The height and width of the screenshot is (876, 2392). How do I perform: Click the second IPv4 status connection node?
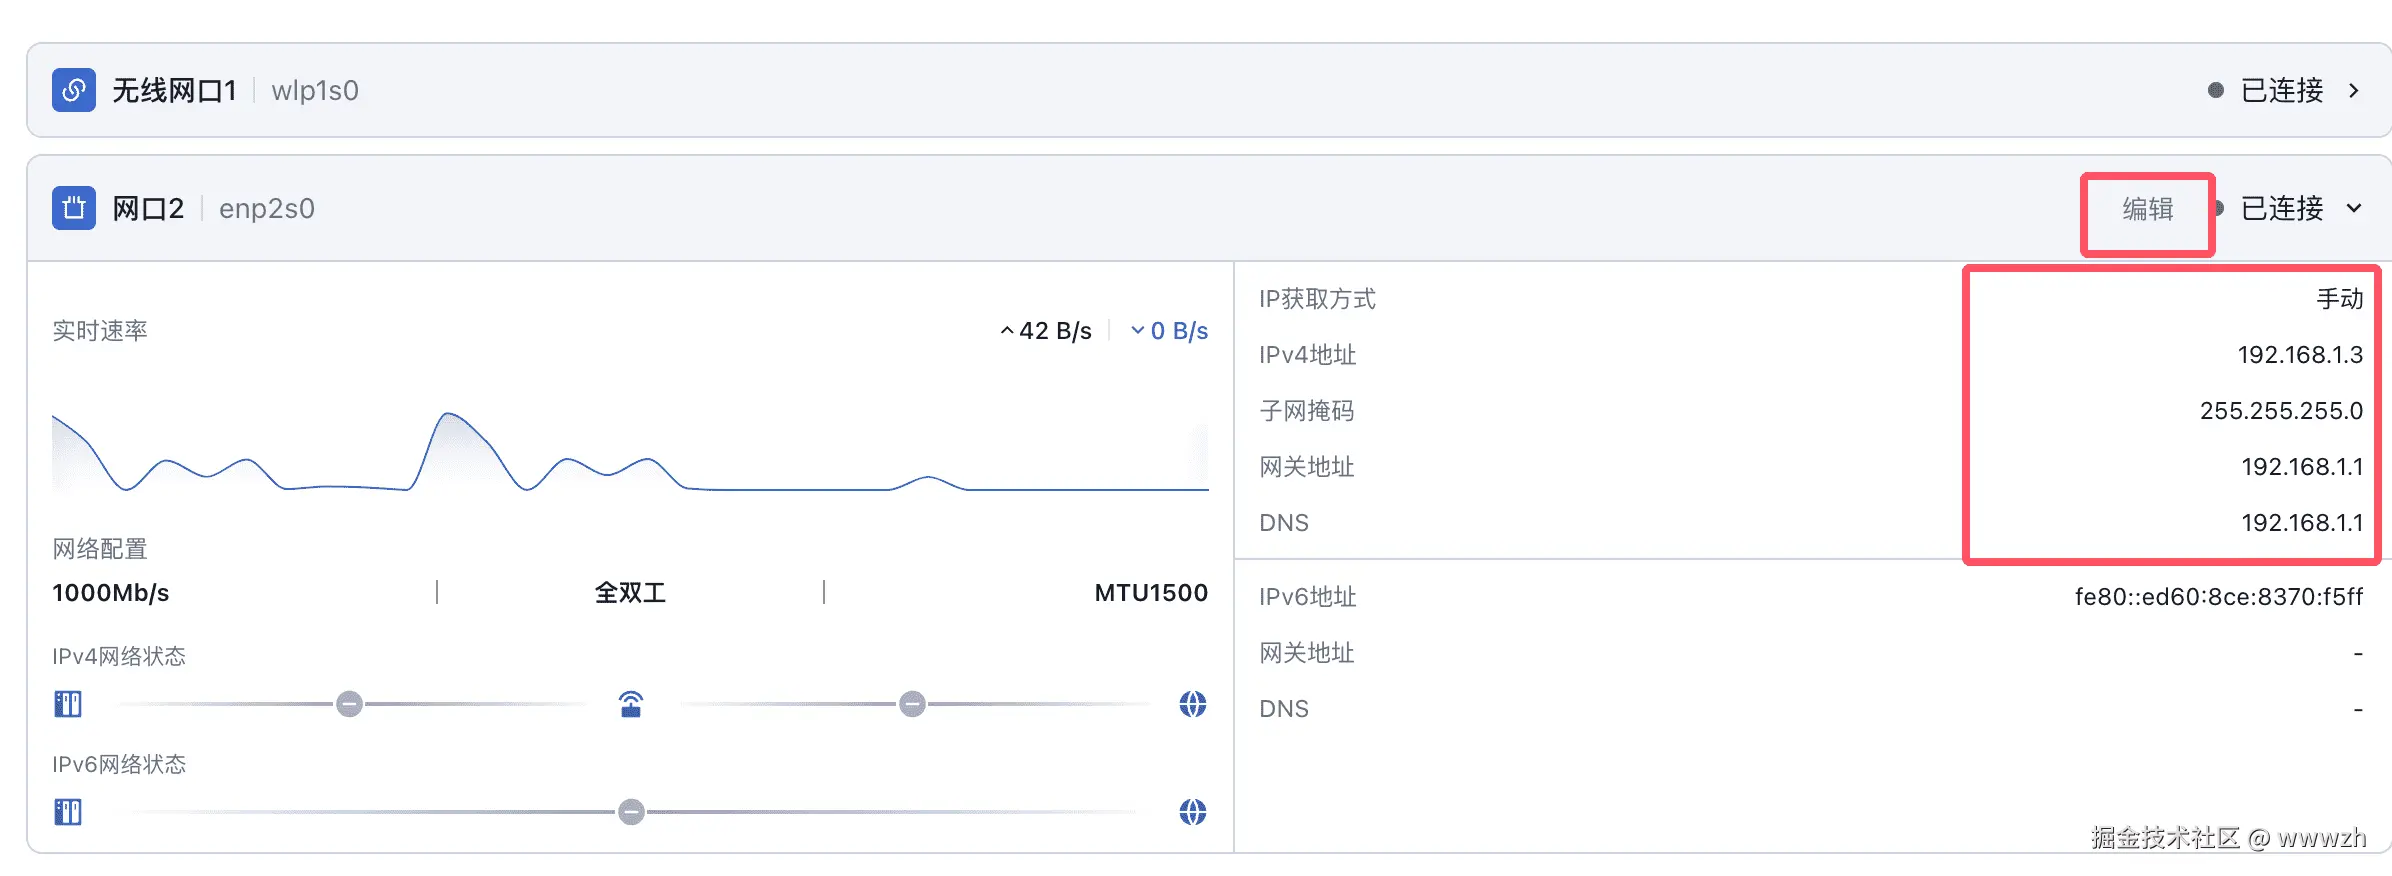pyautogui.click(x=912, y=704)
